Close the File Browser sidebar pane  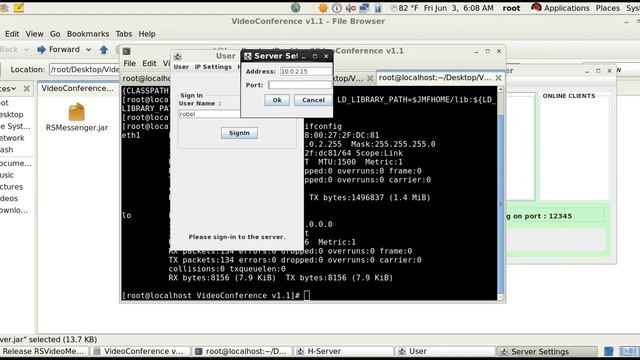click(x=27, y=88)
